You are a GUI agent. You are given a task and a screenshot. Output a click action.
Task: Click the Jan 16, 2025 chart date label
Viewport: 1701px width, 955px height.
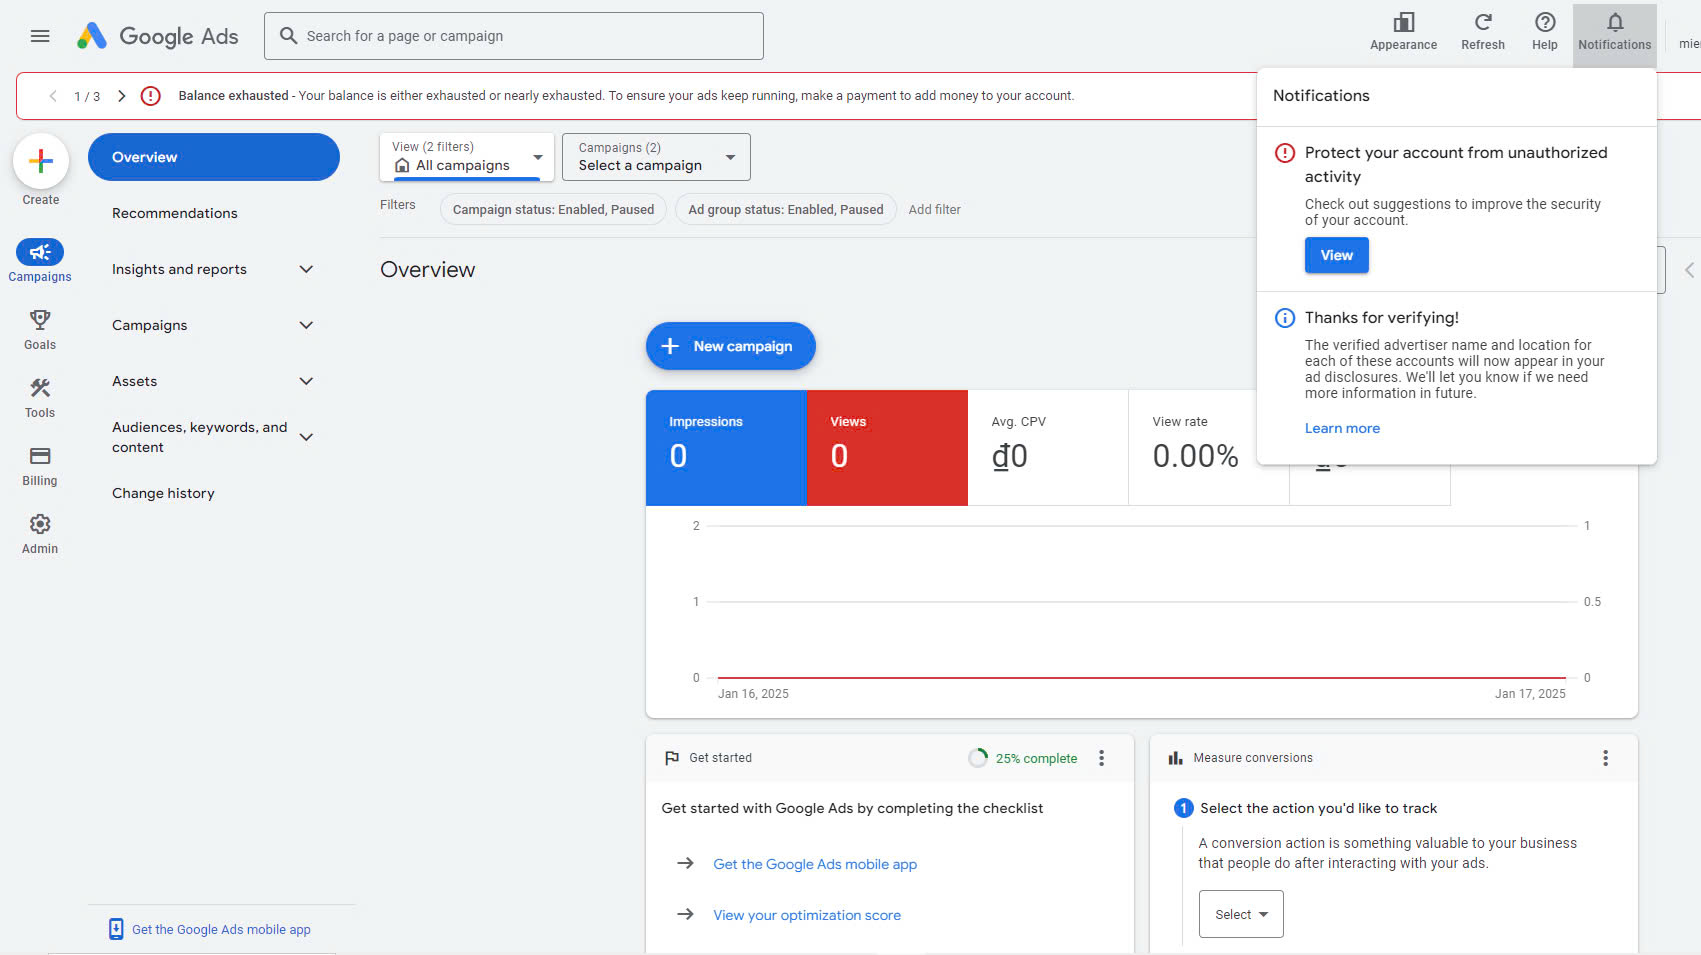click(753, 693)
